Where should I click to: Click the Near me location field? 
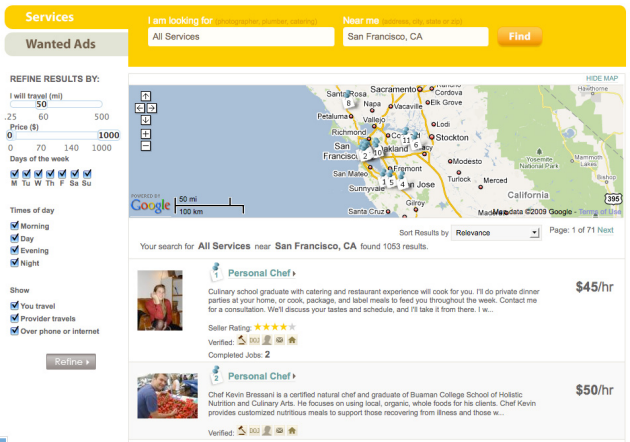[414, 37]
